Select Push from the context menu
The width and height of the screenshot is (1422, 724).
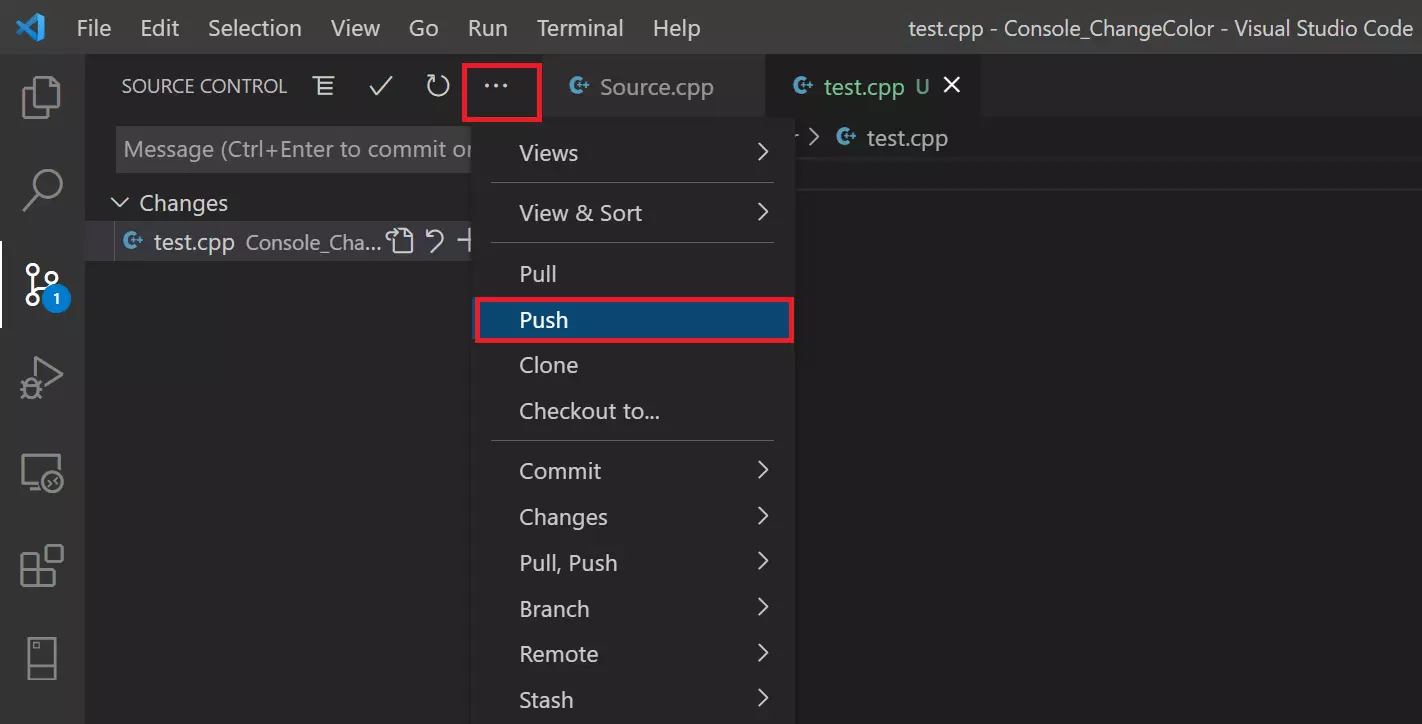(x=632, y=320)
